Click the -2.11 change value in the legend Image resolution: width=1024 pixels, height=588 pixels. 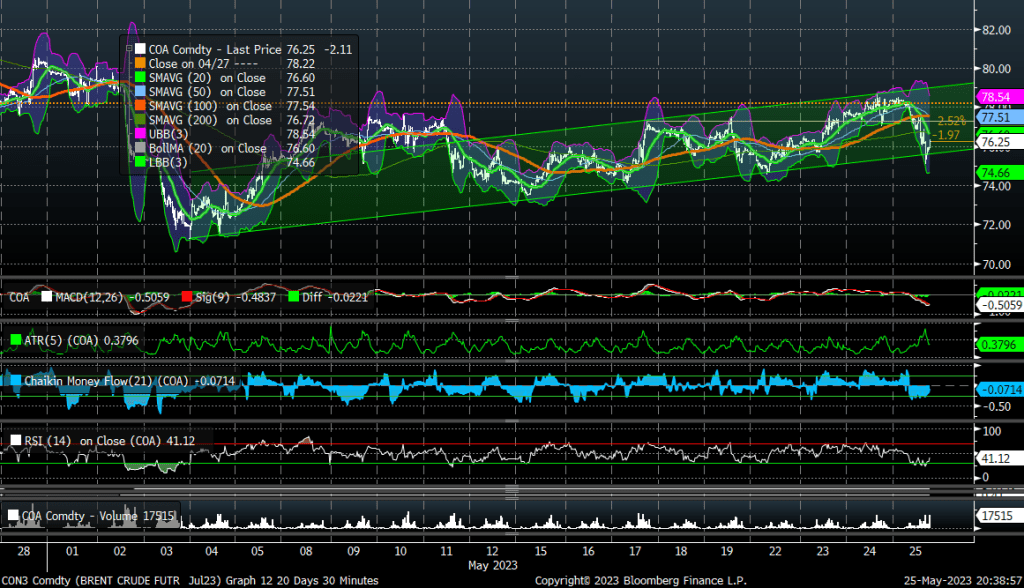click(338, 50)
